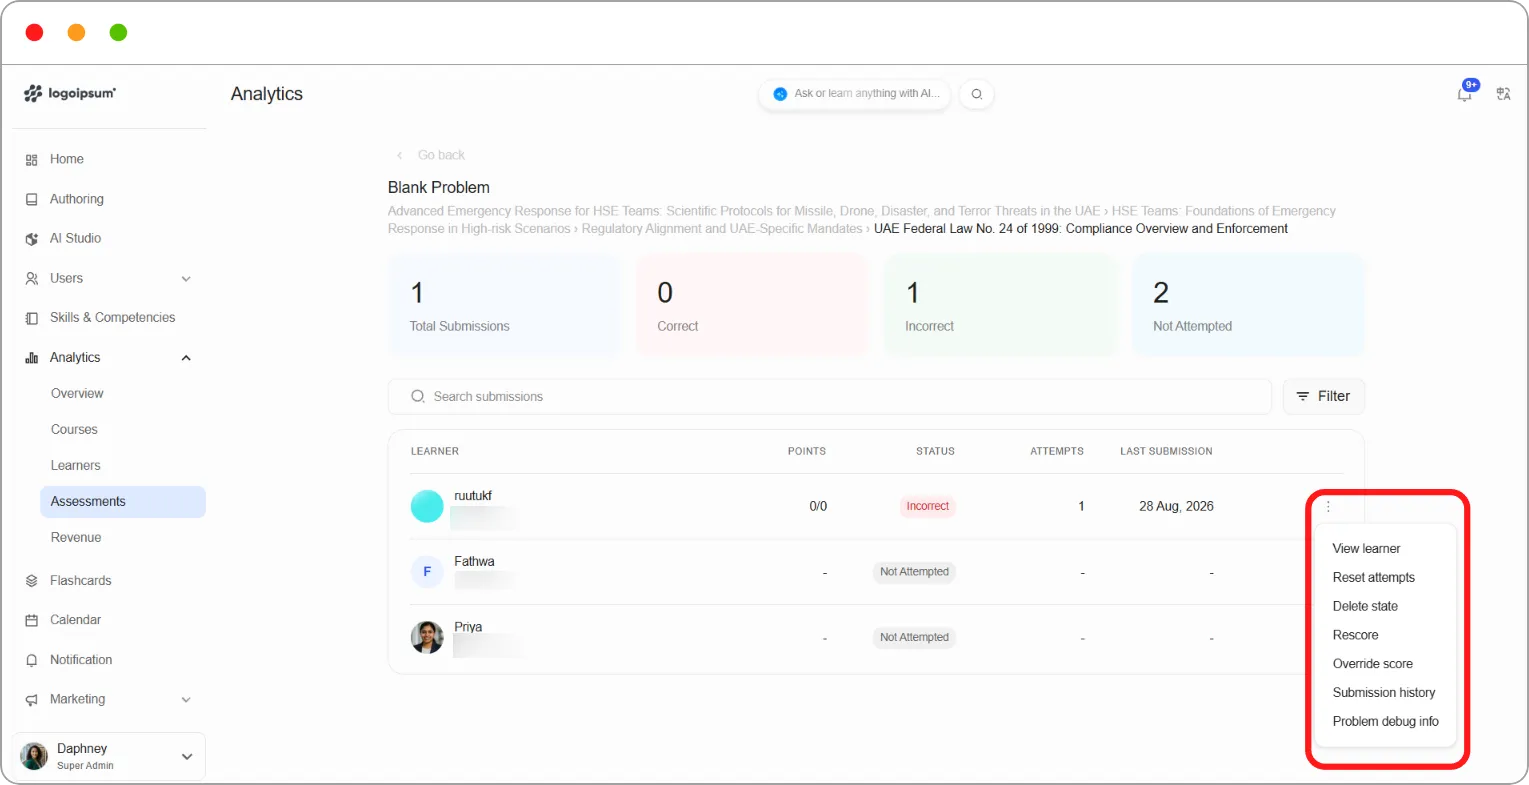The image size is (1529, 785).
Task: Click the magnifier search button in header
Action: (977, 94)
